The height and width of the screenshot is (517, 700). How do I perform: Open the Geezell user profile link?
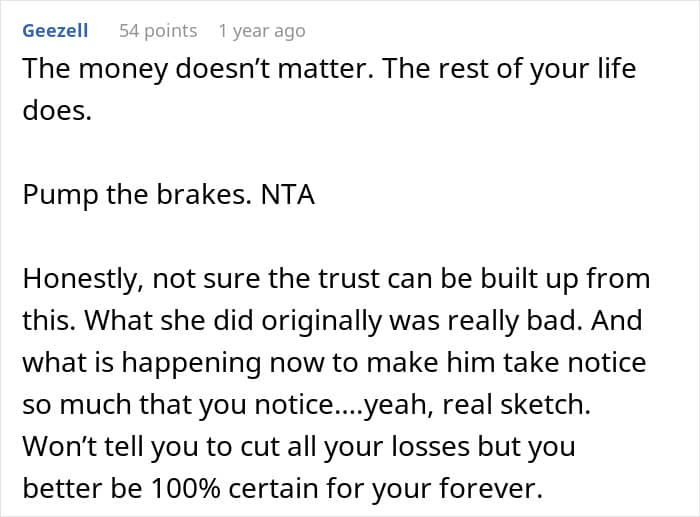click(55, 31)
